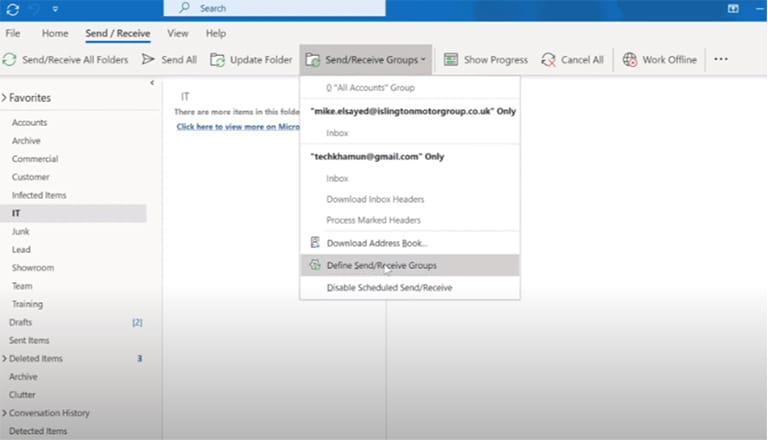Open the Clutter folder

click(x=22, y=394)
